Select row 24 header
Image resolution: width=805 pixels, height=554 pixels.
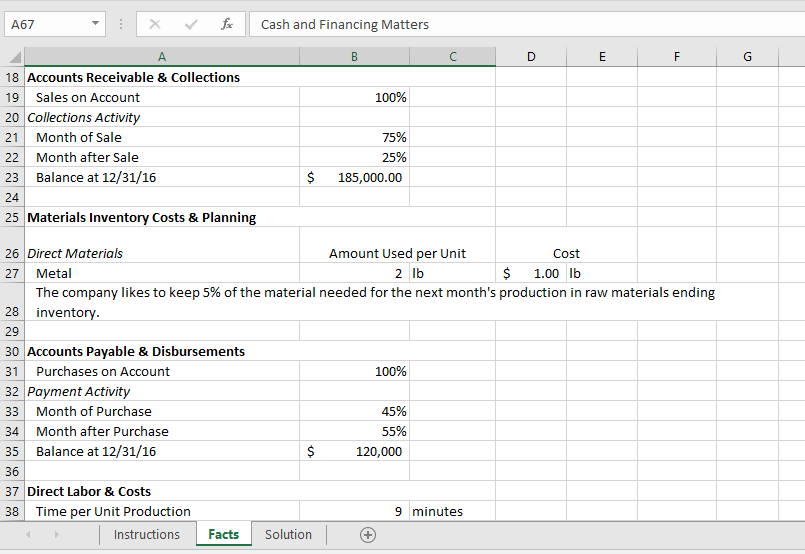(12, 197)
